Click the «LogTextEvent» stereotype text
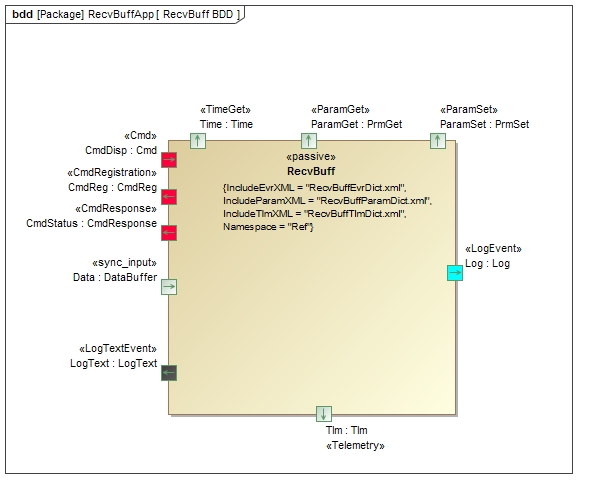This screenshot has width=597, height=498. (118, 348)
